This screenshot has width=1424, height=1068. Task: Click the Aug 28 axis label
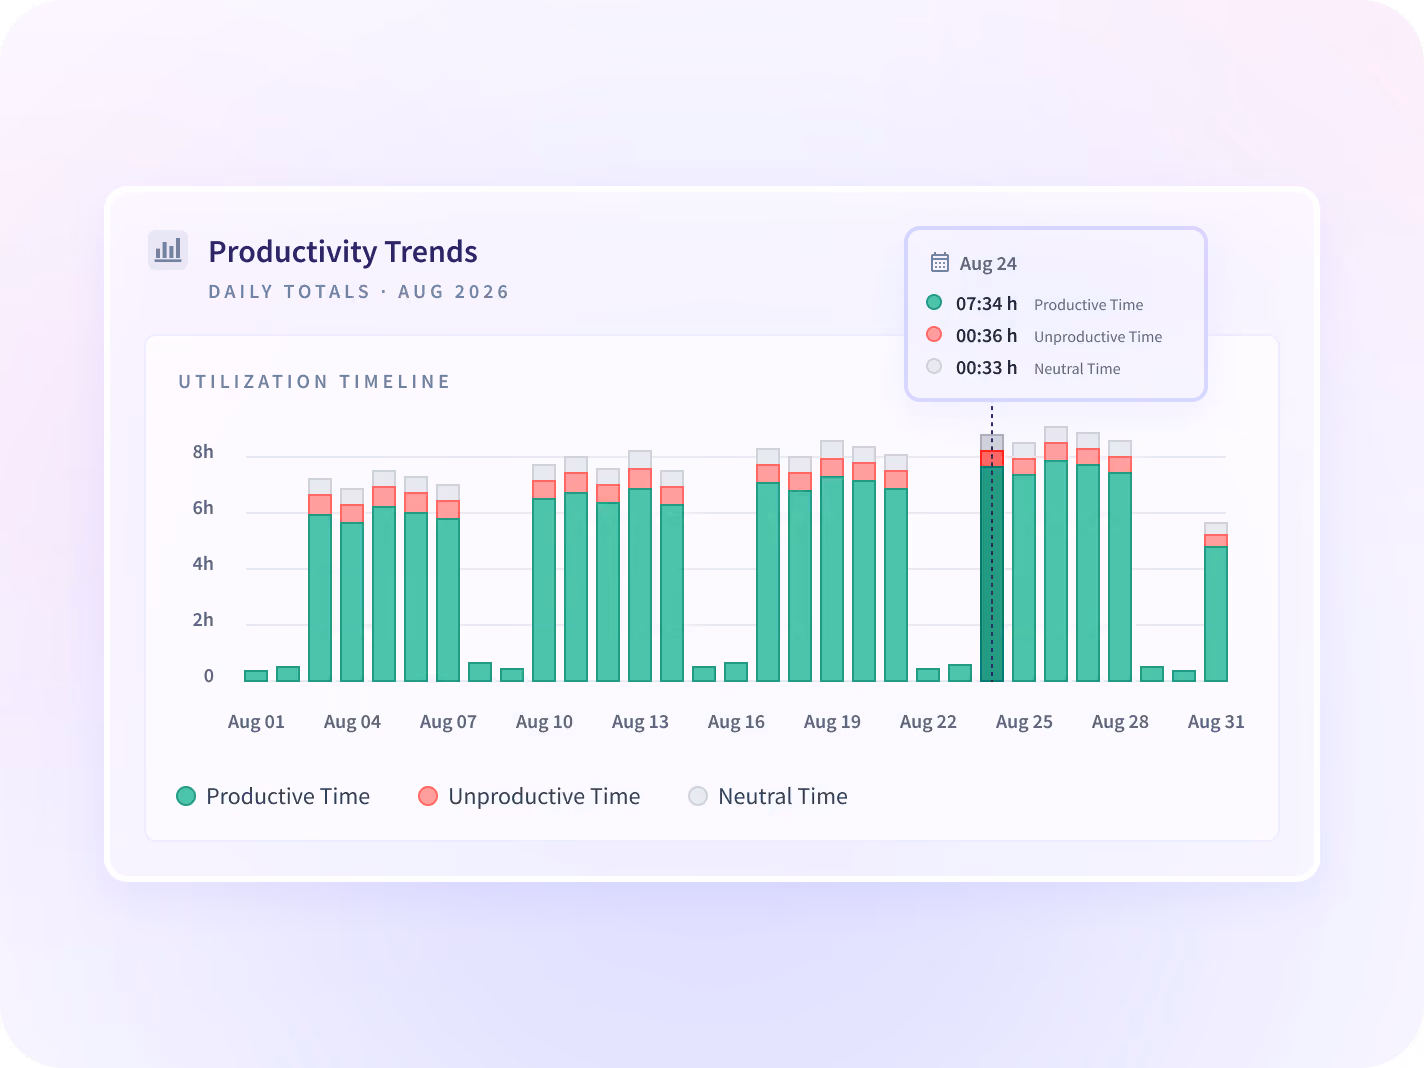(x=1120, y=722)
